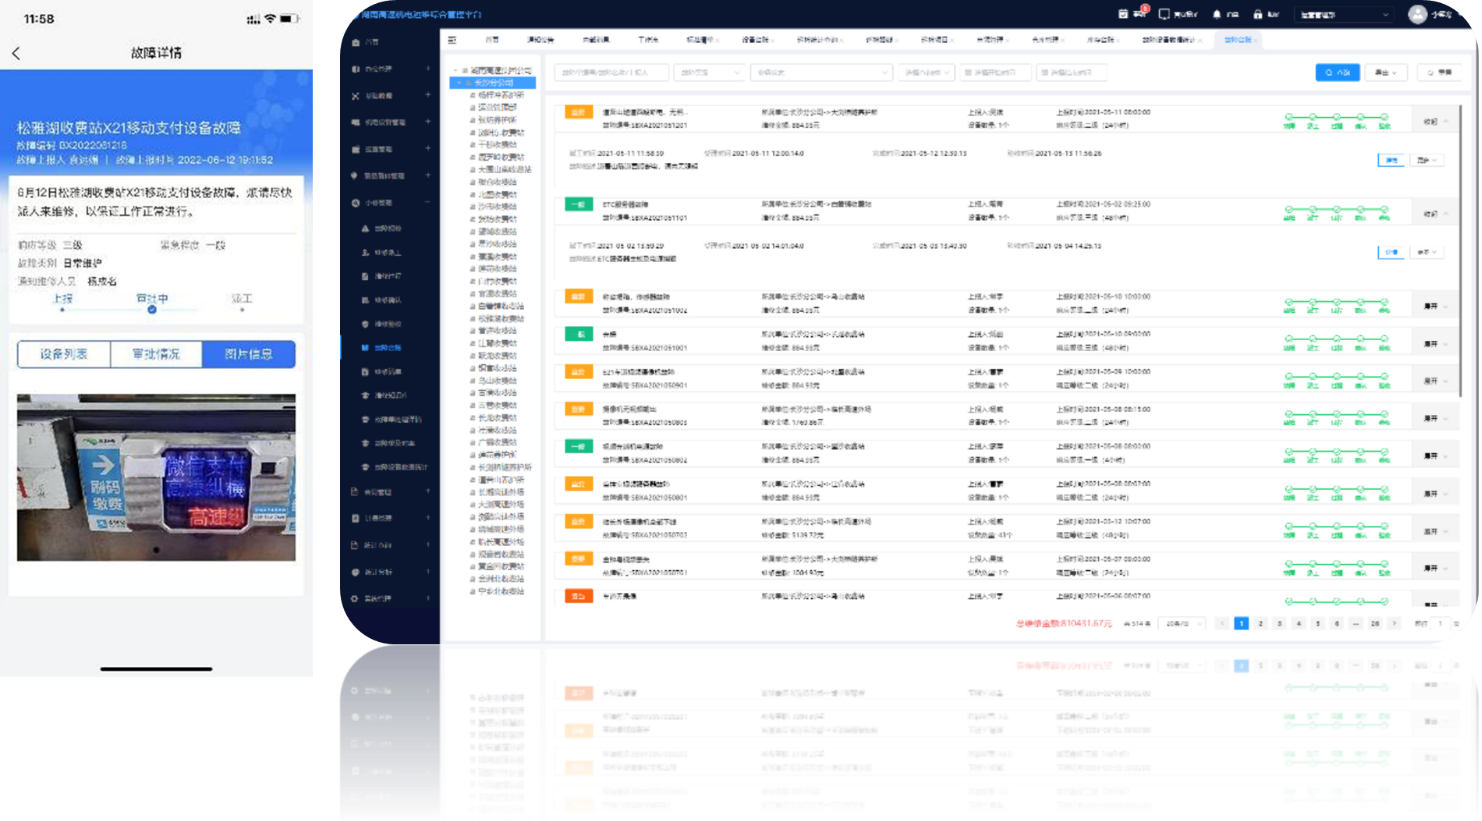Viewport: 1482px width, 821px height.
Task: Open the page size dropdown in pagination
Action: point(1183,623)
